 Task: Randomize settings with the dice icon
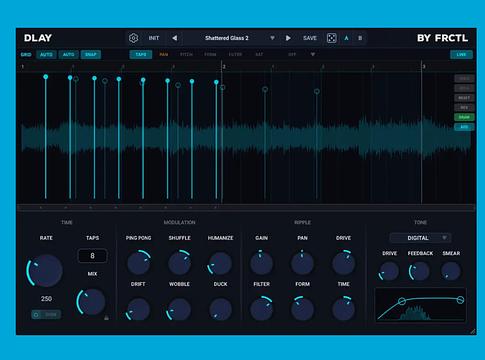click(x=332, y=38)
